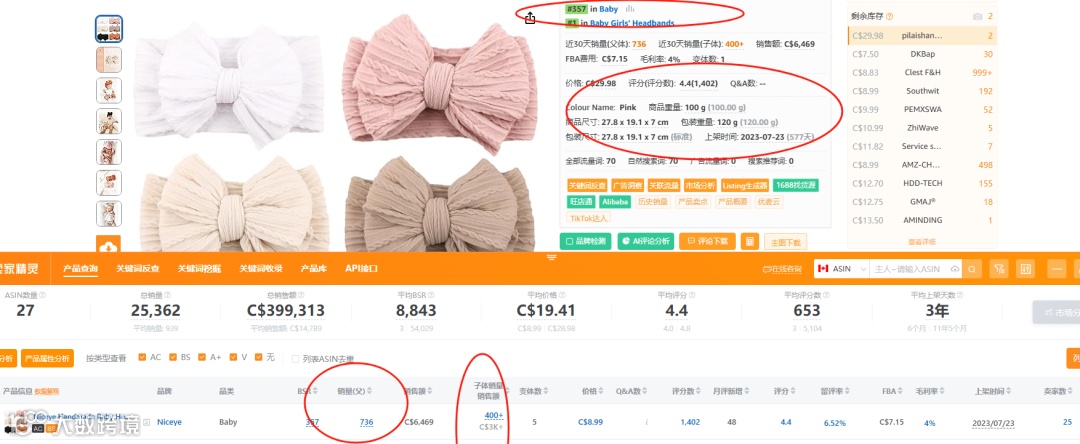1080x444 pixels.
Task: Click the share icon above product image
Action: coord(530,19)
